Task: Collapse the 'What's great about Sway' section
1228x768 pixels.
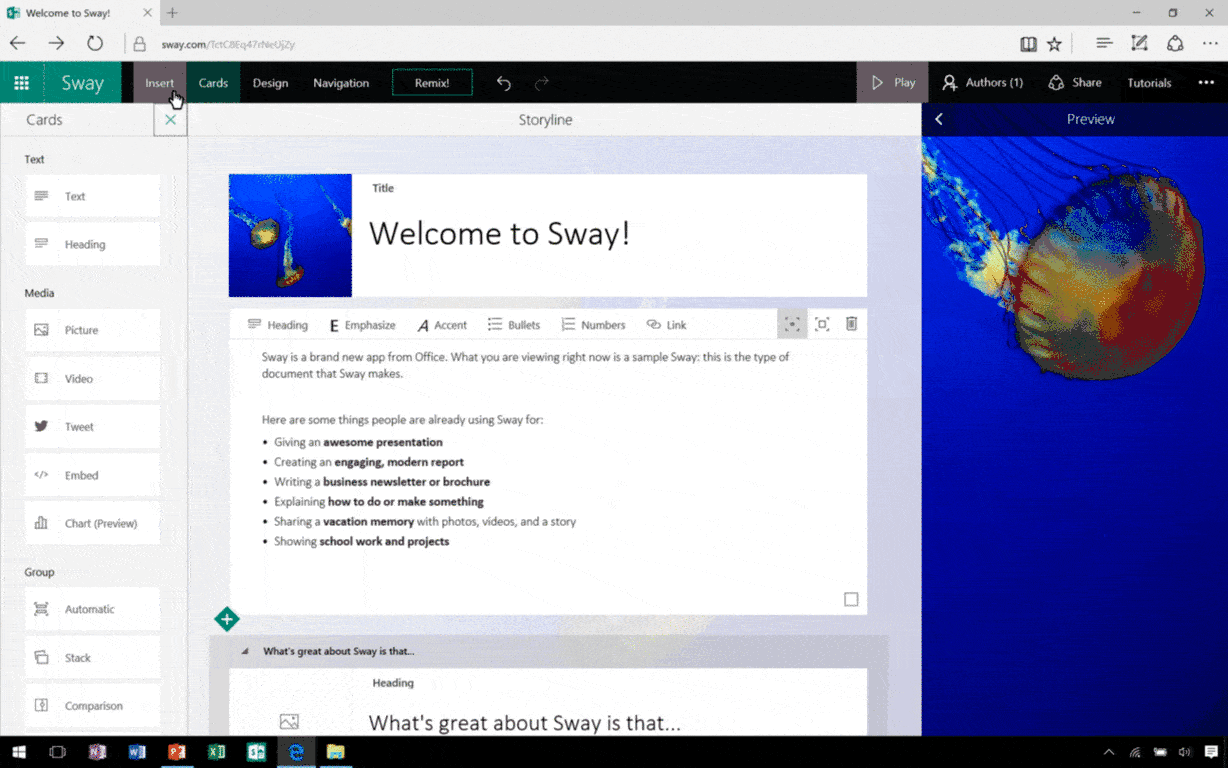Action: pyautogui.click(x=244, y=650)
